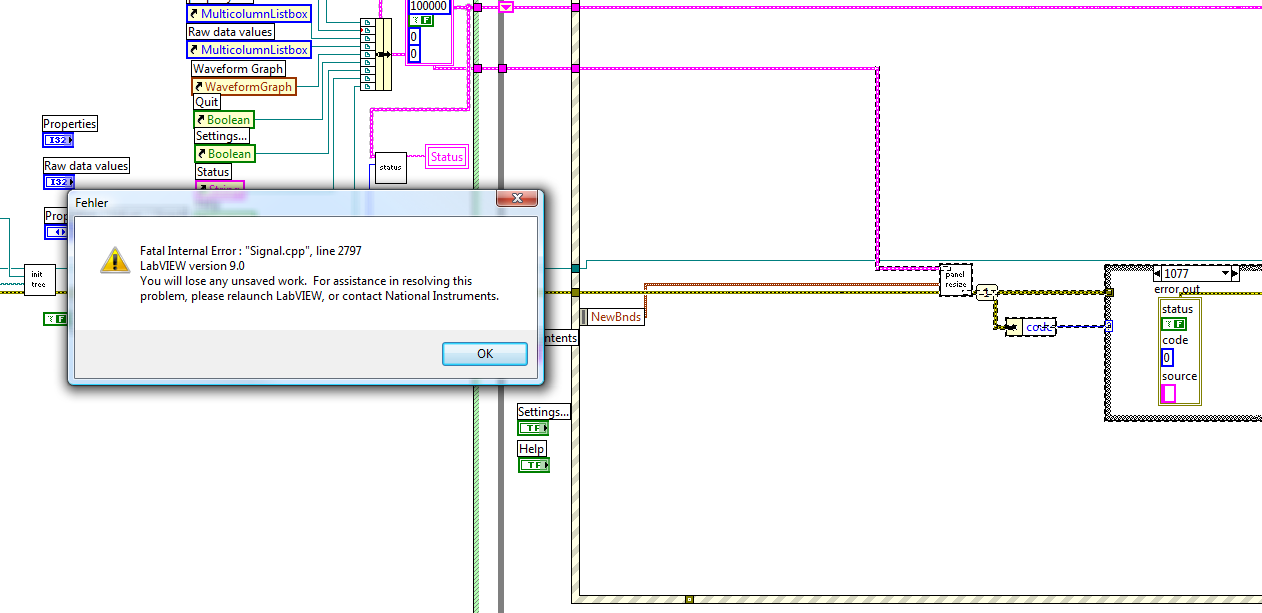Click Settings... label above the Boolean reference
The width and height of the screenshot is (1262, 613).
tap(222, 136)
